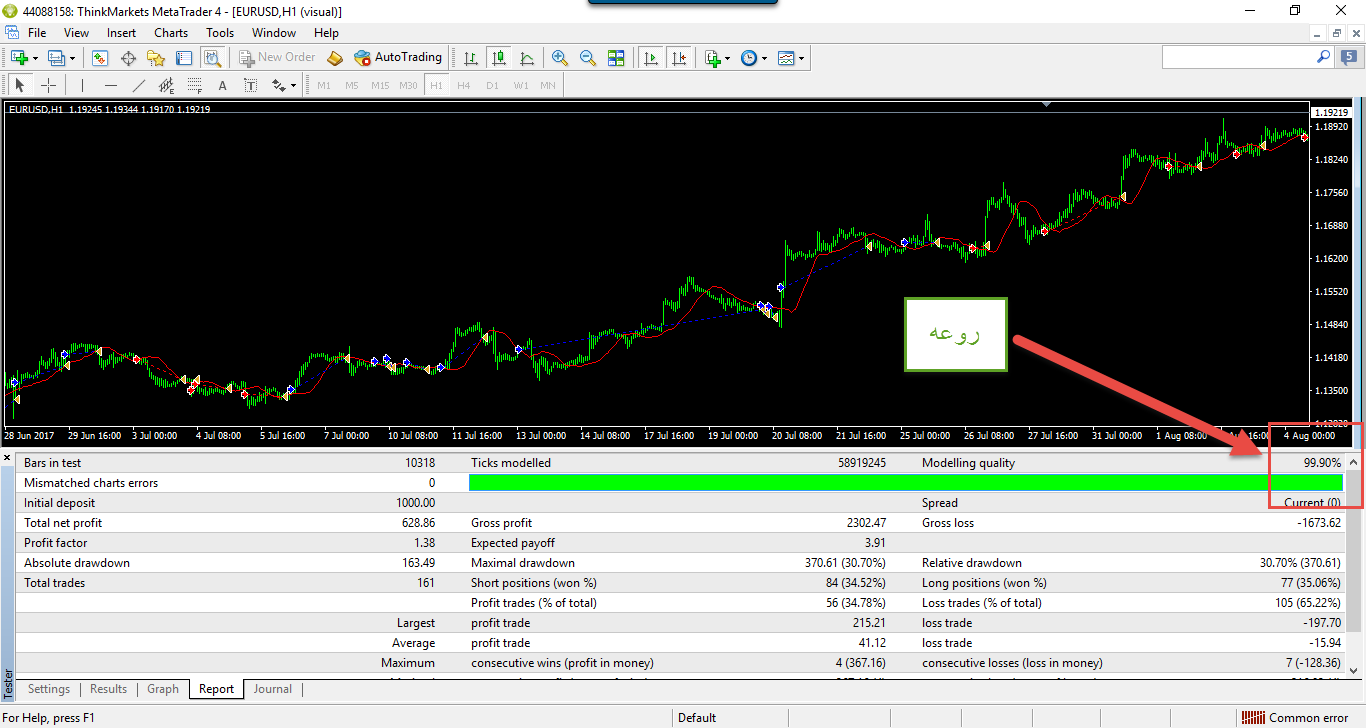Zoom in on the chart
This screenshot has width=1366, height=728.
coord(560,58)
